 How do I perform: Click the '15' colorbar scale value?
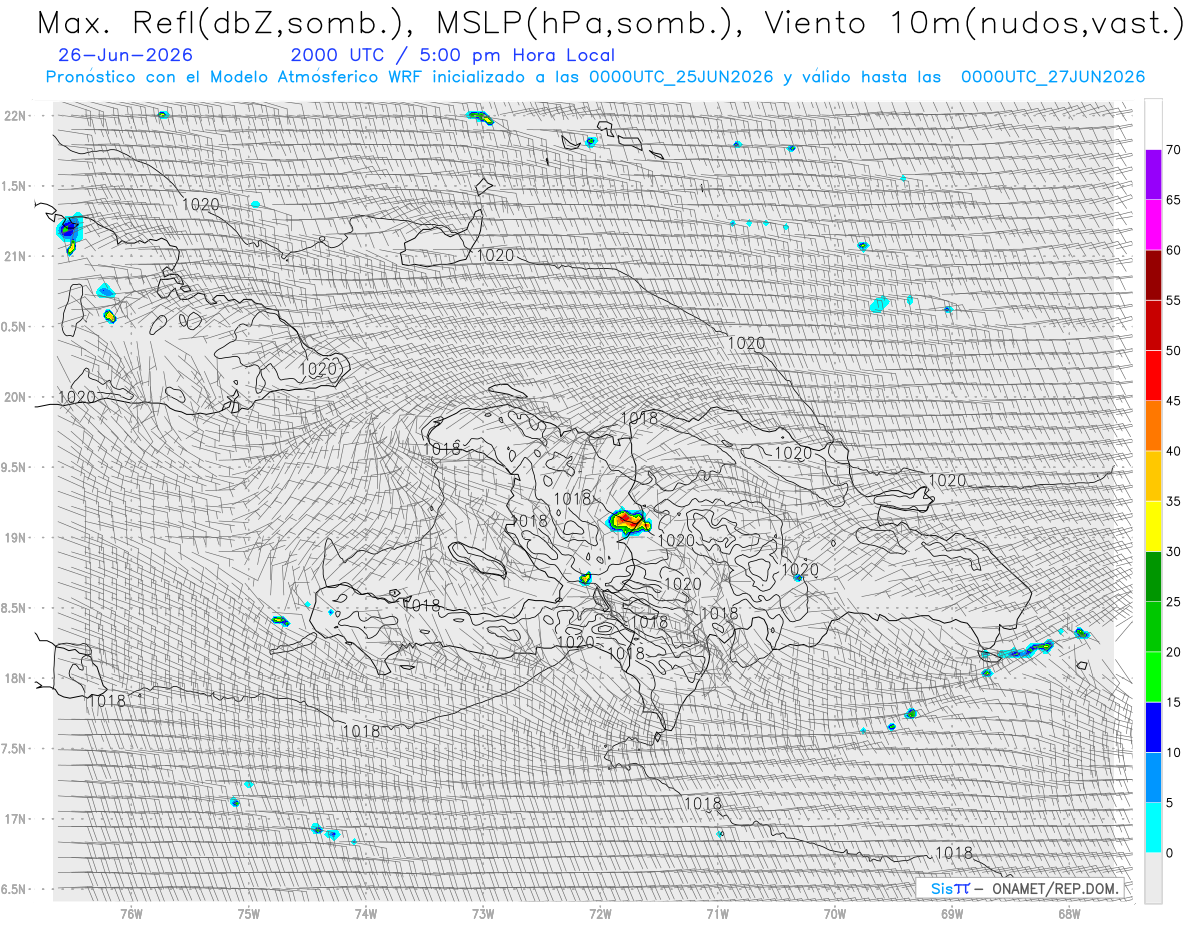tap(1174, 702)
